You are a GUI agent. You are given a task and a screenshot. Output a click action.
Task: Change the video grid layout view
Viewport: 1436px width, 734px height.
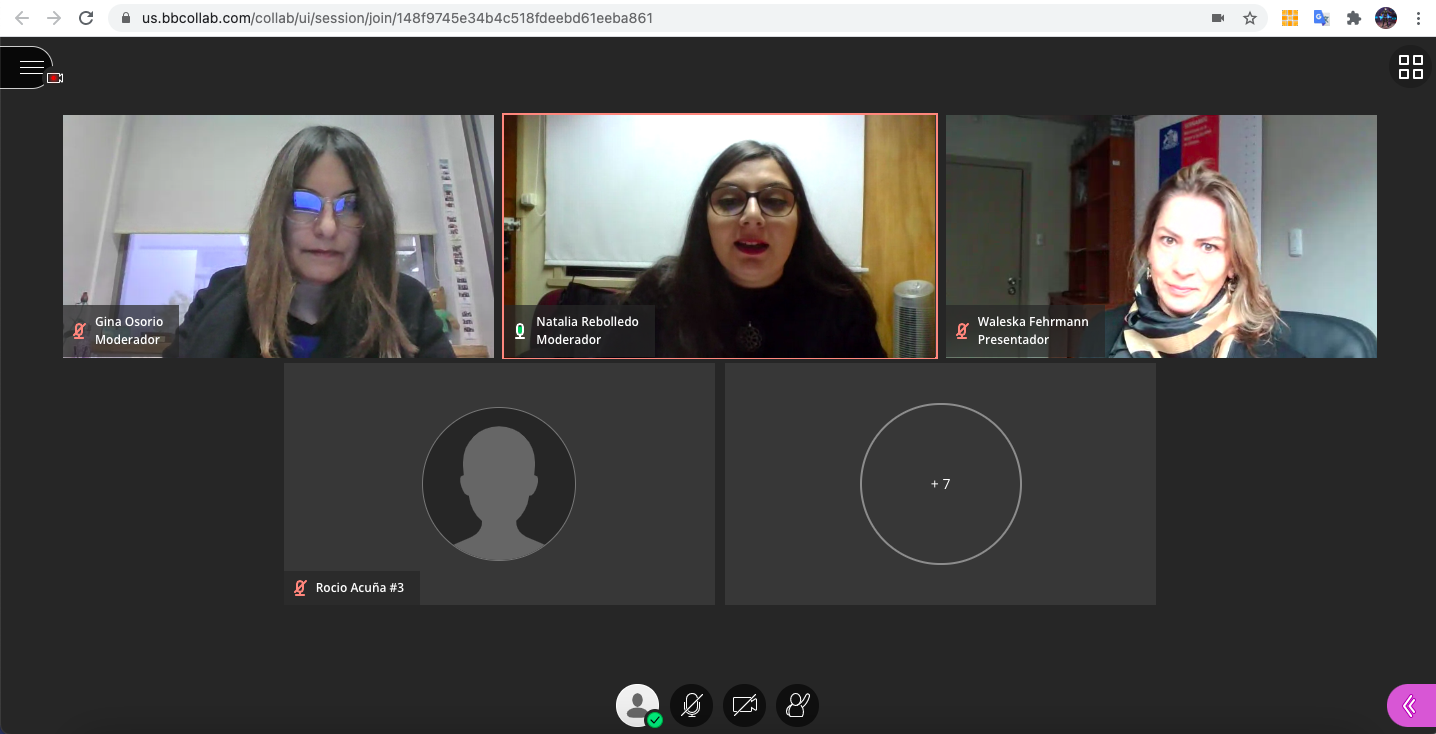pos(1410,67)
